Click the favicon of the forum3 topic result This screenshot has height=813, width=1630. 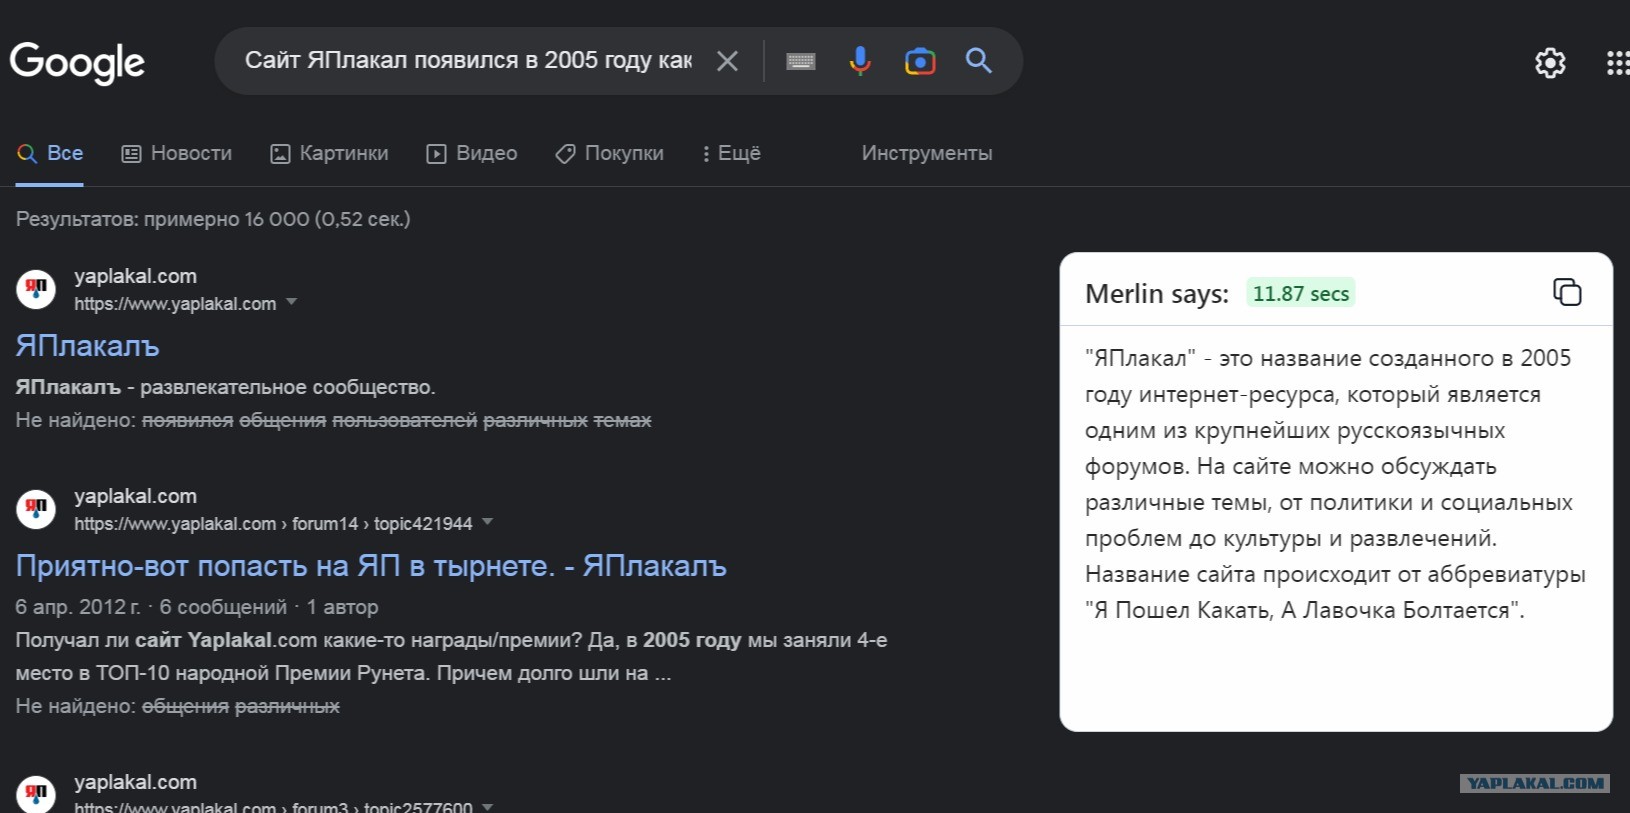(36, 794)
